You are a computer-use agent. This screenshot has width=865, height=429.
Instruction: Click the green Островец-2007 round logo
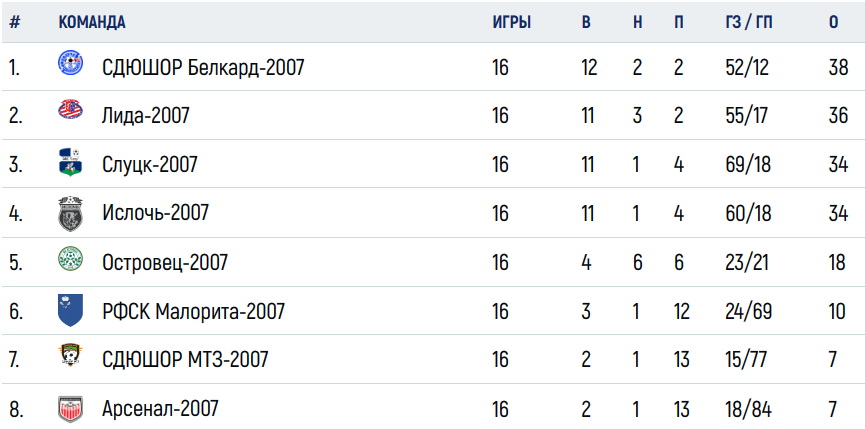[x=71, y=259]
